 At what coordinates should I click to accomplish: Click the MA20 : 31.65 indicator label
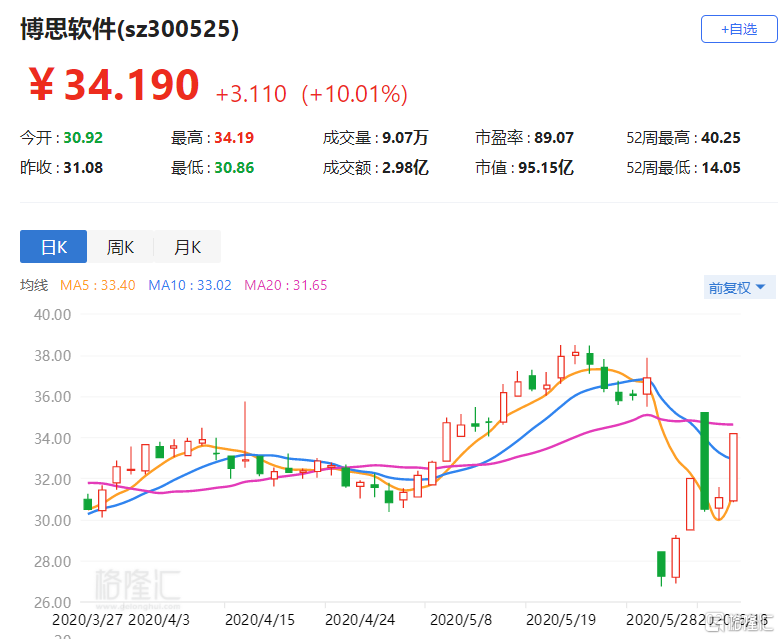pos(286,285)
